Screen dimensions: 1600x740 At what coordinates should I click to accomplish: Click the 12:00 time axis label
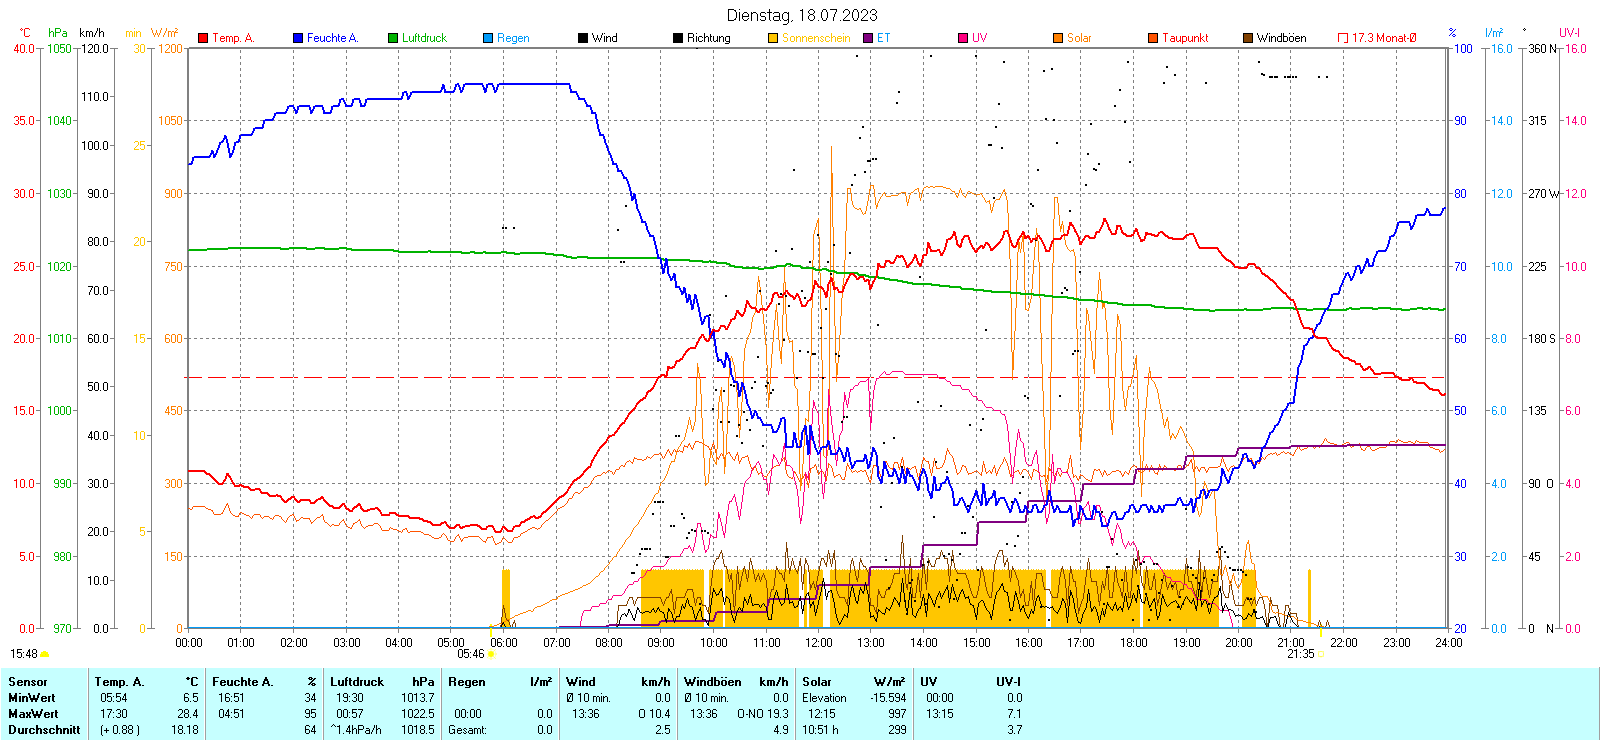[819, 643]
